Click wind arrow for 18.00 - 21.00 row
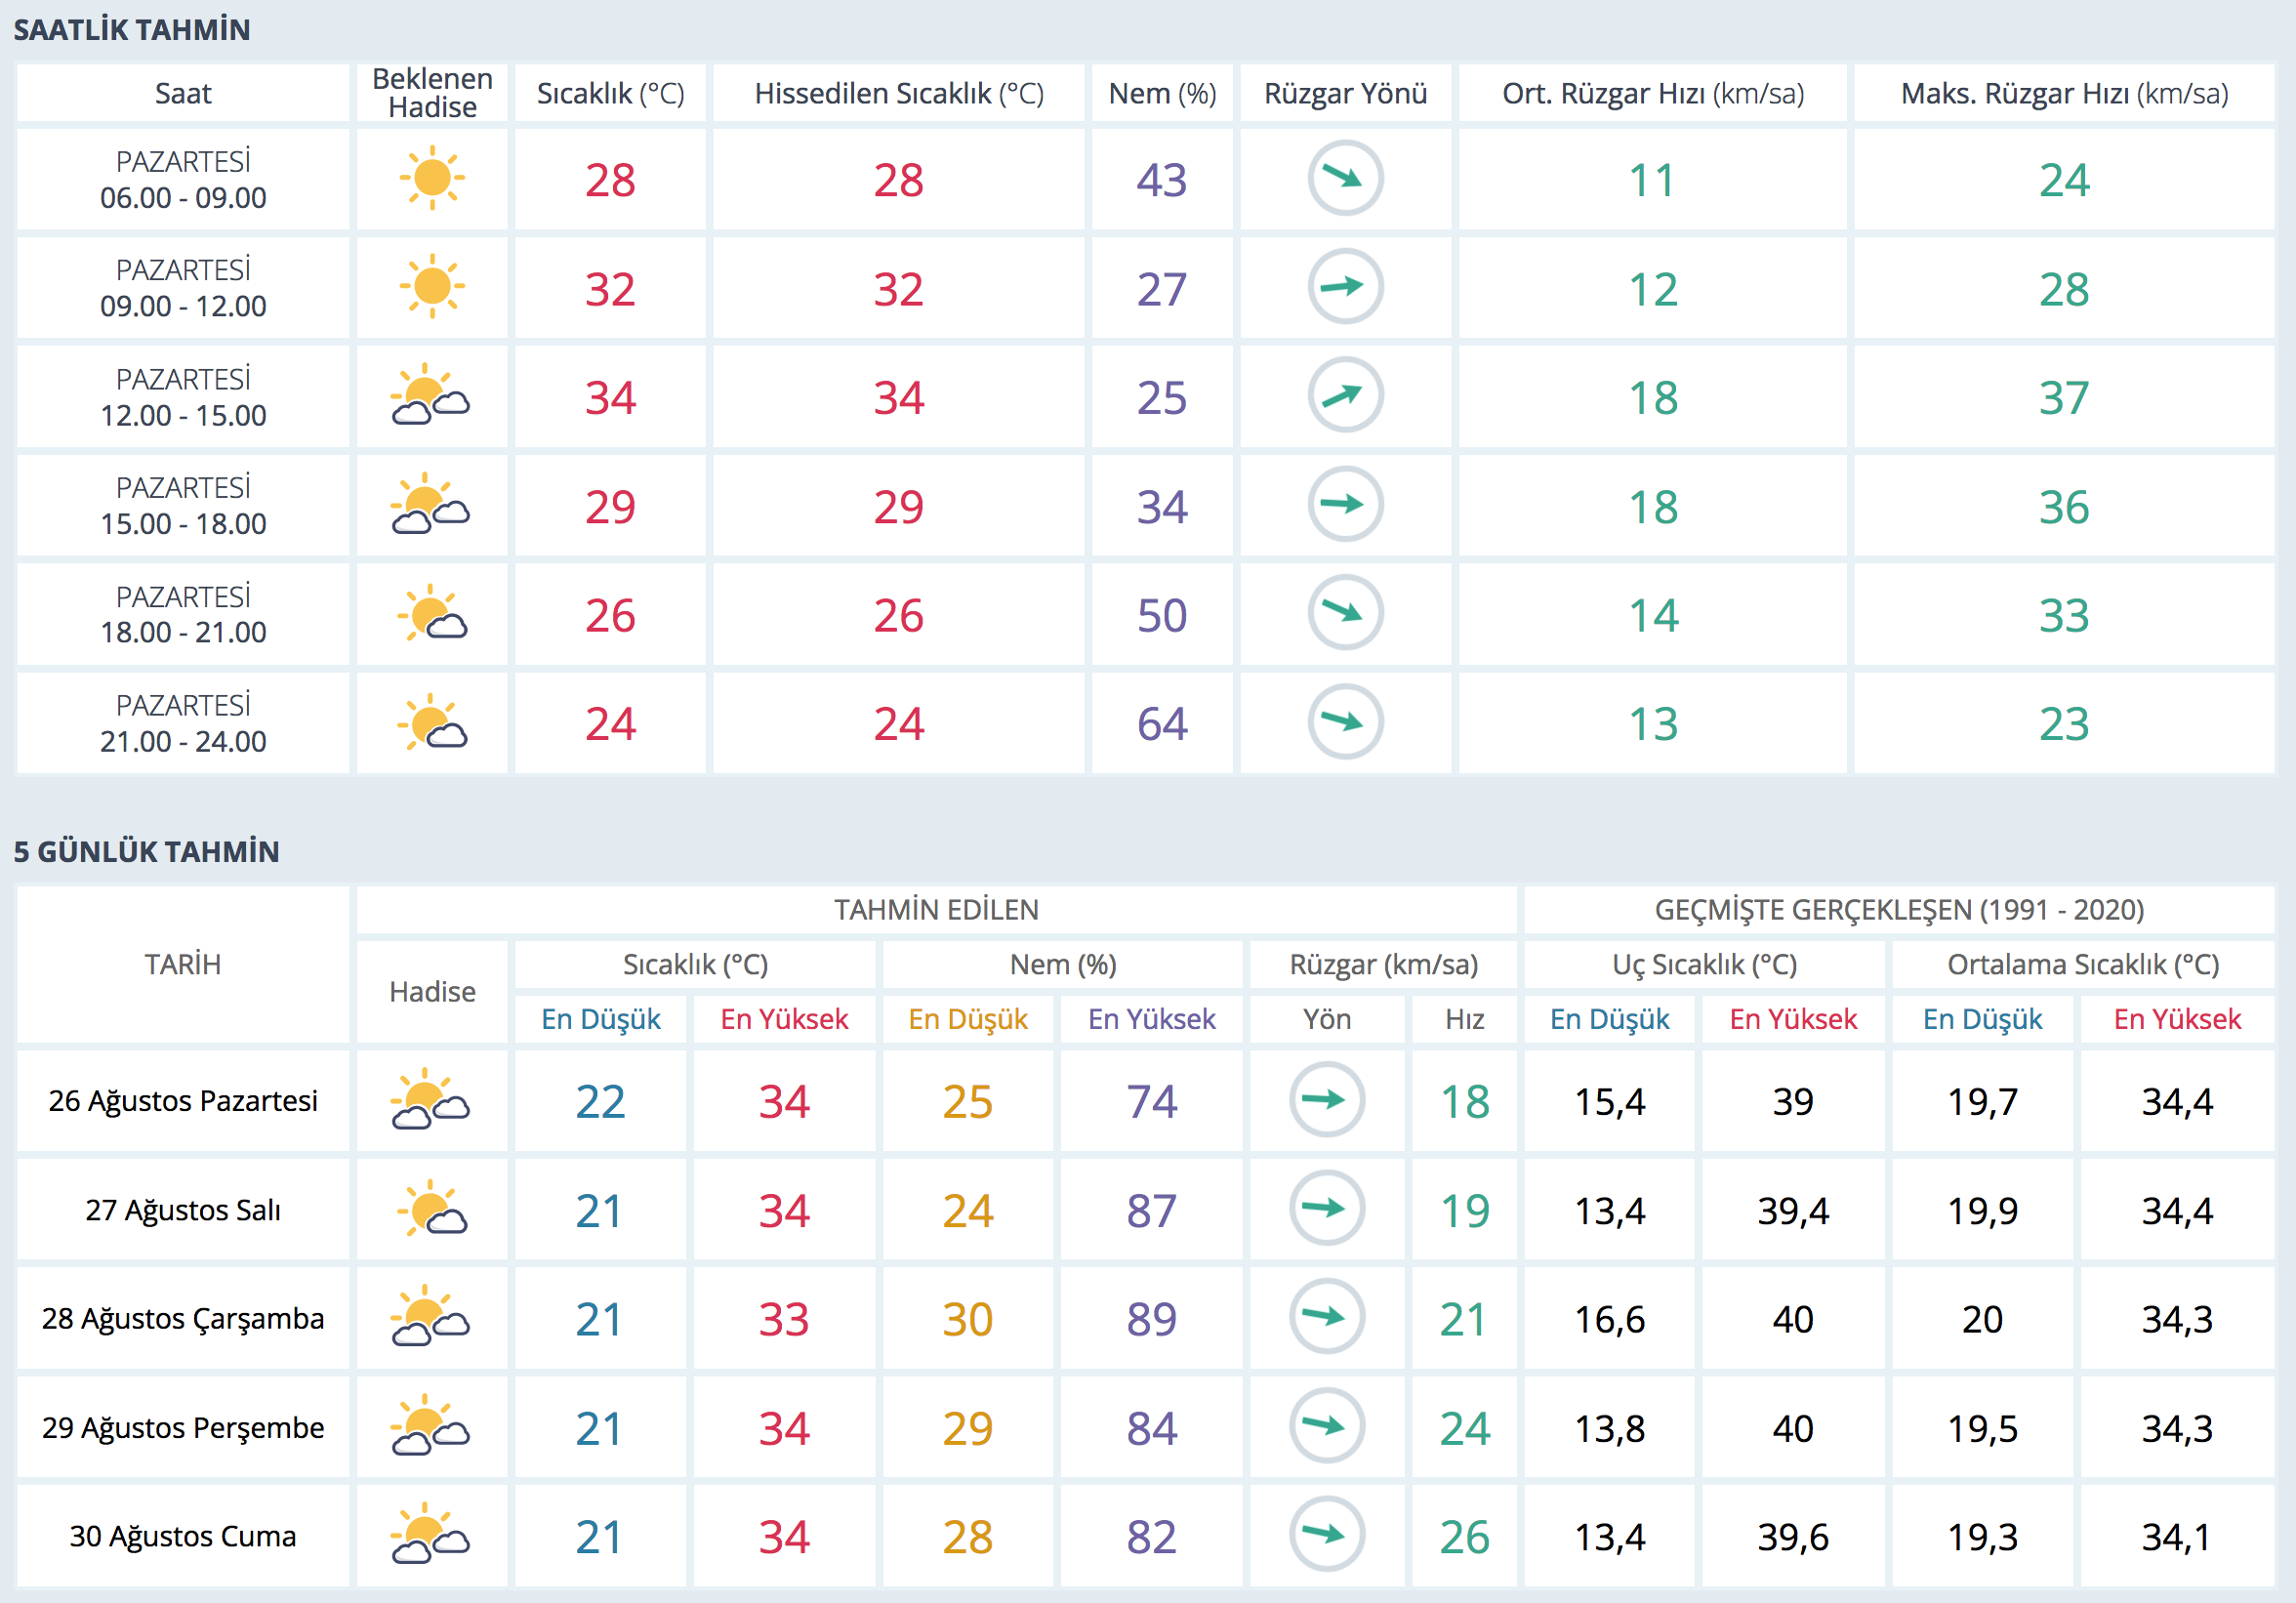The height and width of the screenshot is (1603, 2296). click(x=1345, y=613)
